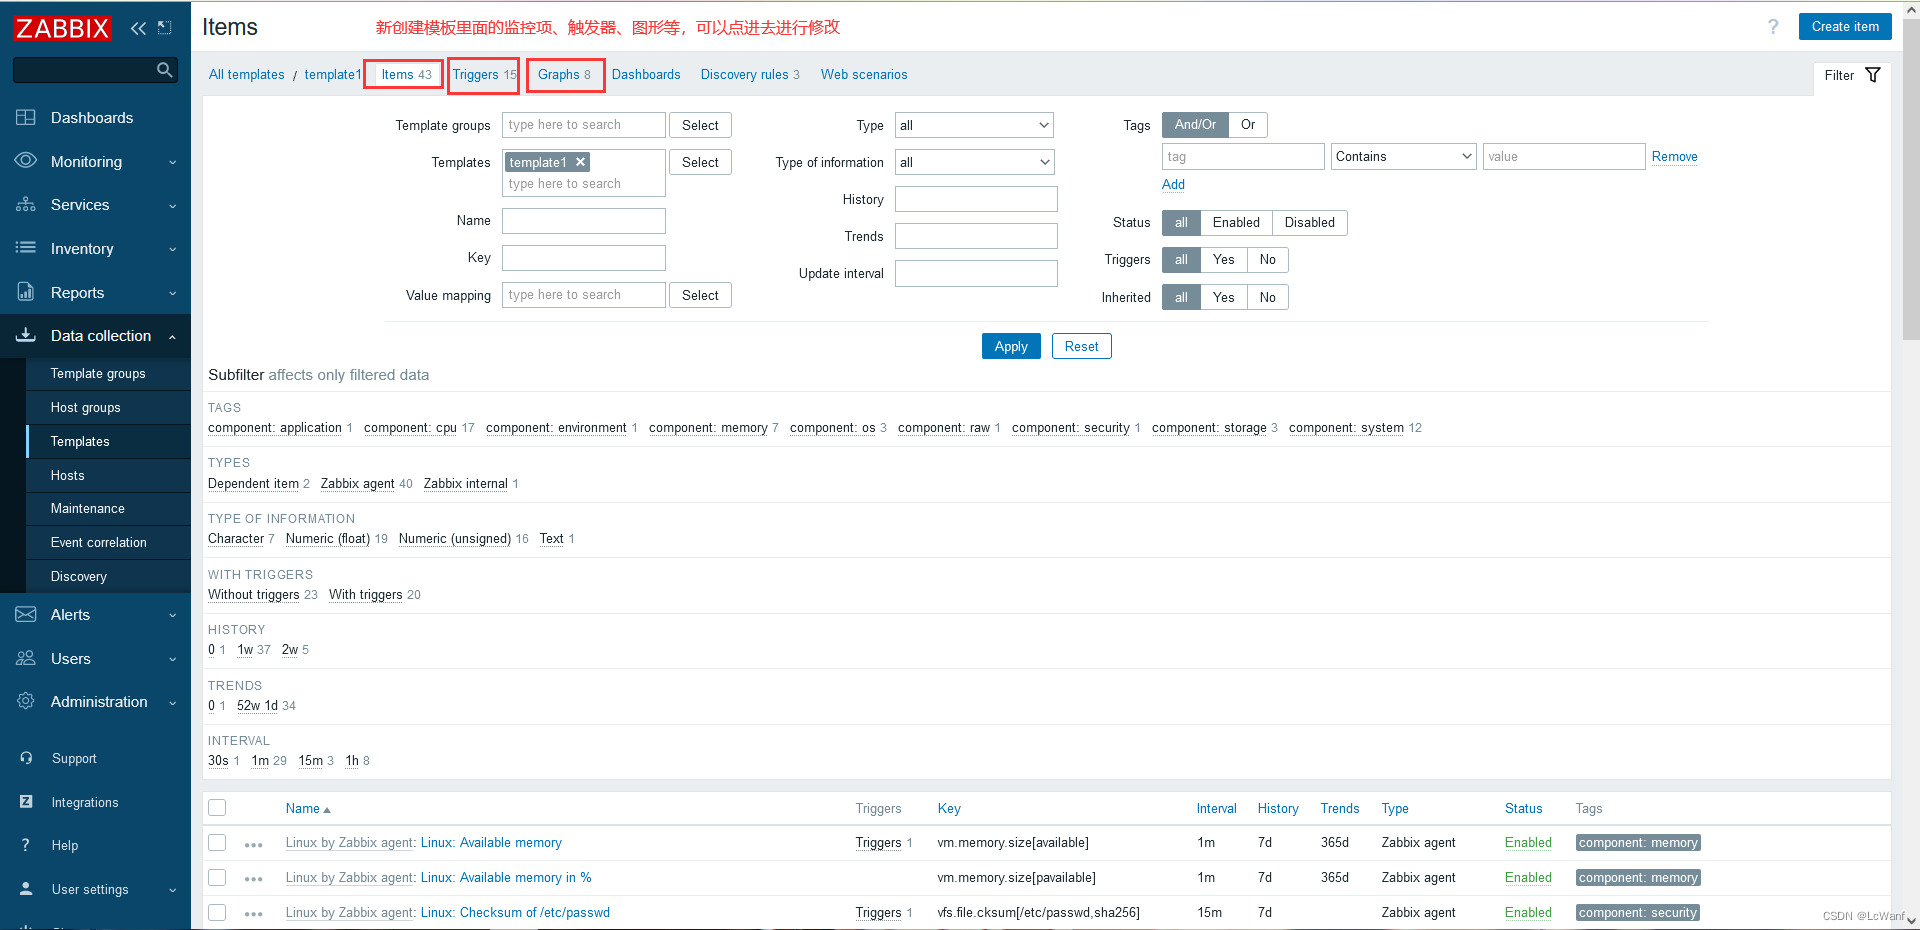Image resolution: width=1920 pixels, height=930 pixels.
Task: Check the select-all checkbox in table header
Action: tap(217, 808)
